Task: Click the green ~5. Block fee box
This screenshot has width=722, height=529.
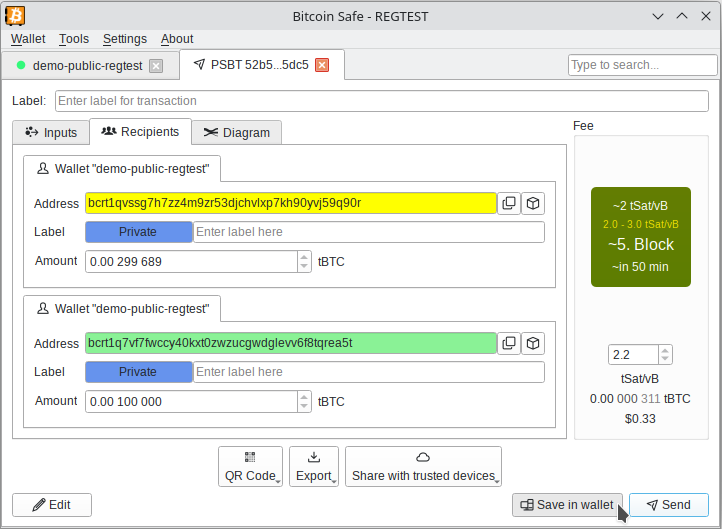Action: tap(641, 237)
